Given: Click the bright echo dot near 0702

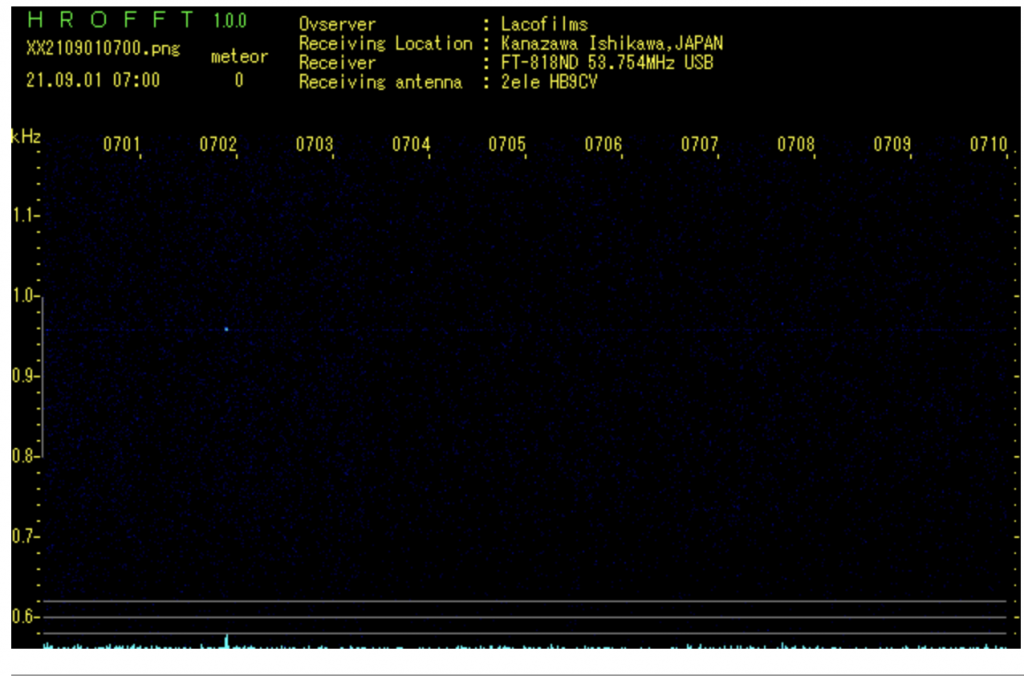Looking at the screenshot, I should click(227, 329).
